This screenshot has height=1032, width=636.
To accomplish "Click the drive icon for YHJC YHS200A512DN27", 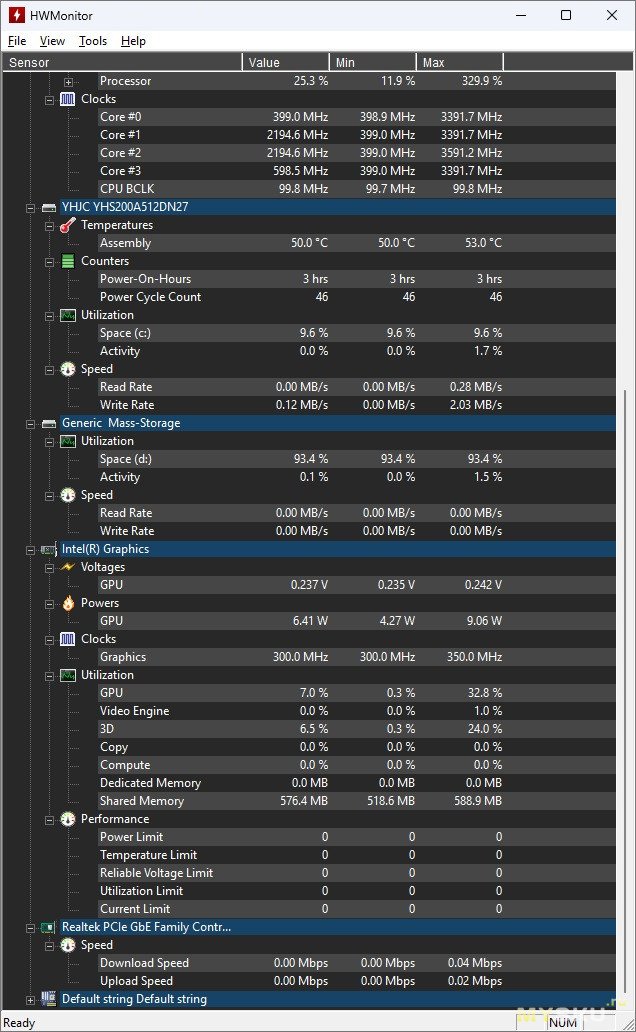I will click(x=49, y=207).
